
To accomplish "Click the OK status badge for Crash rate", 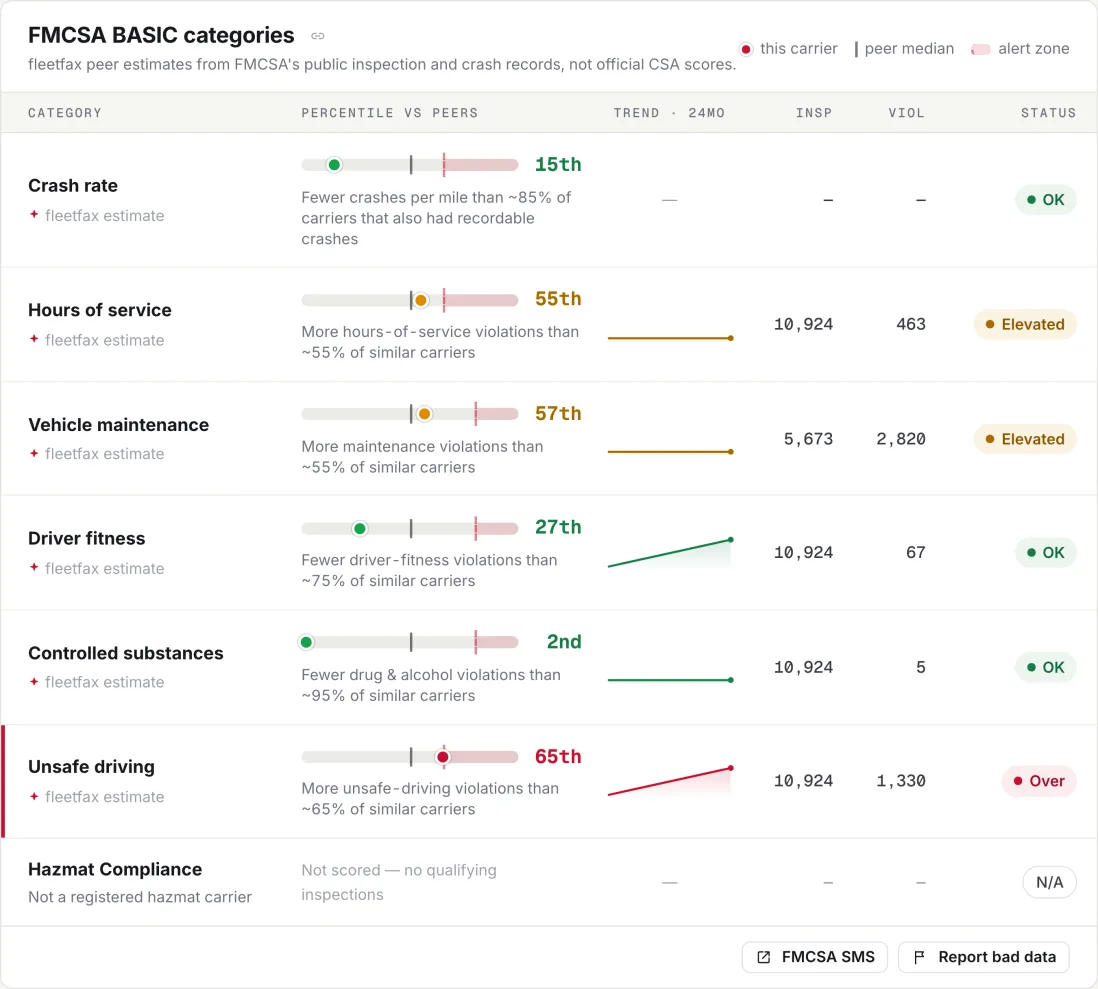I will pos(1045,200).
